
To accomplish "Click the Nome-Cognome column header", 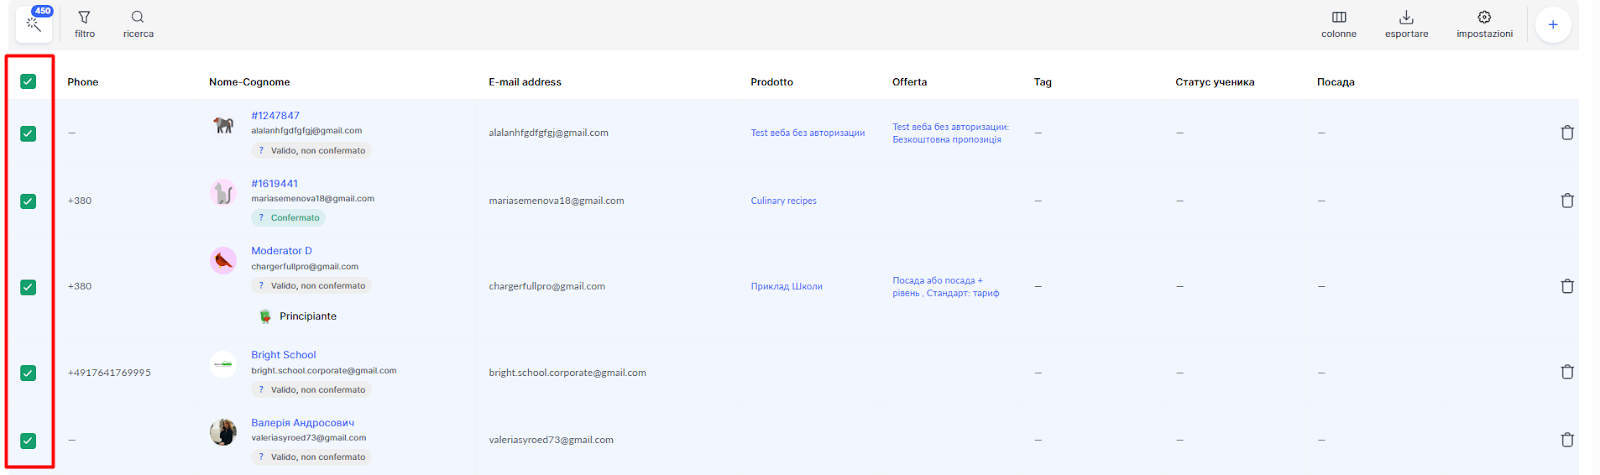I will tap(249, 82).
